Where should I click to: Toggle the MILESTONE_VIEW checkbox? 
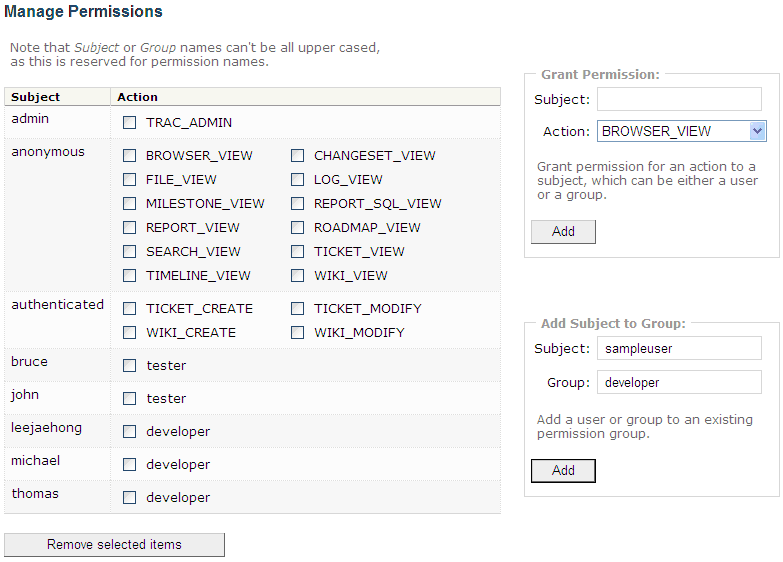click(130, 204)
